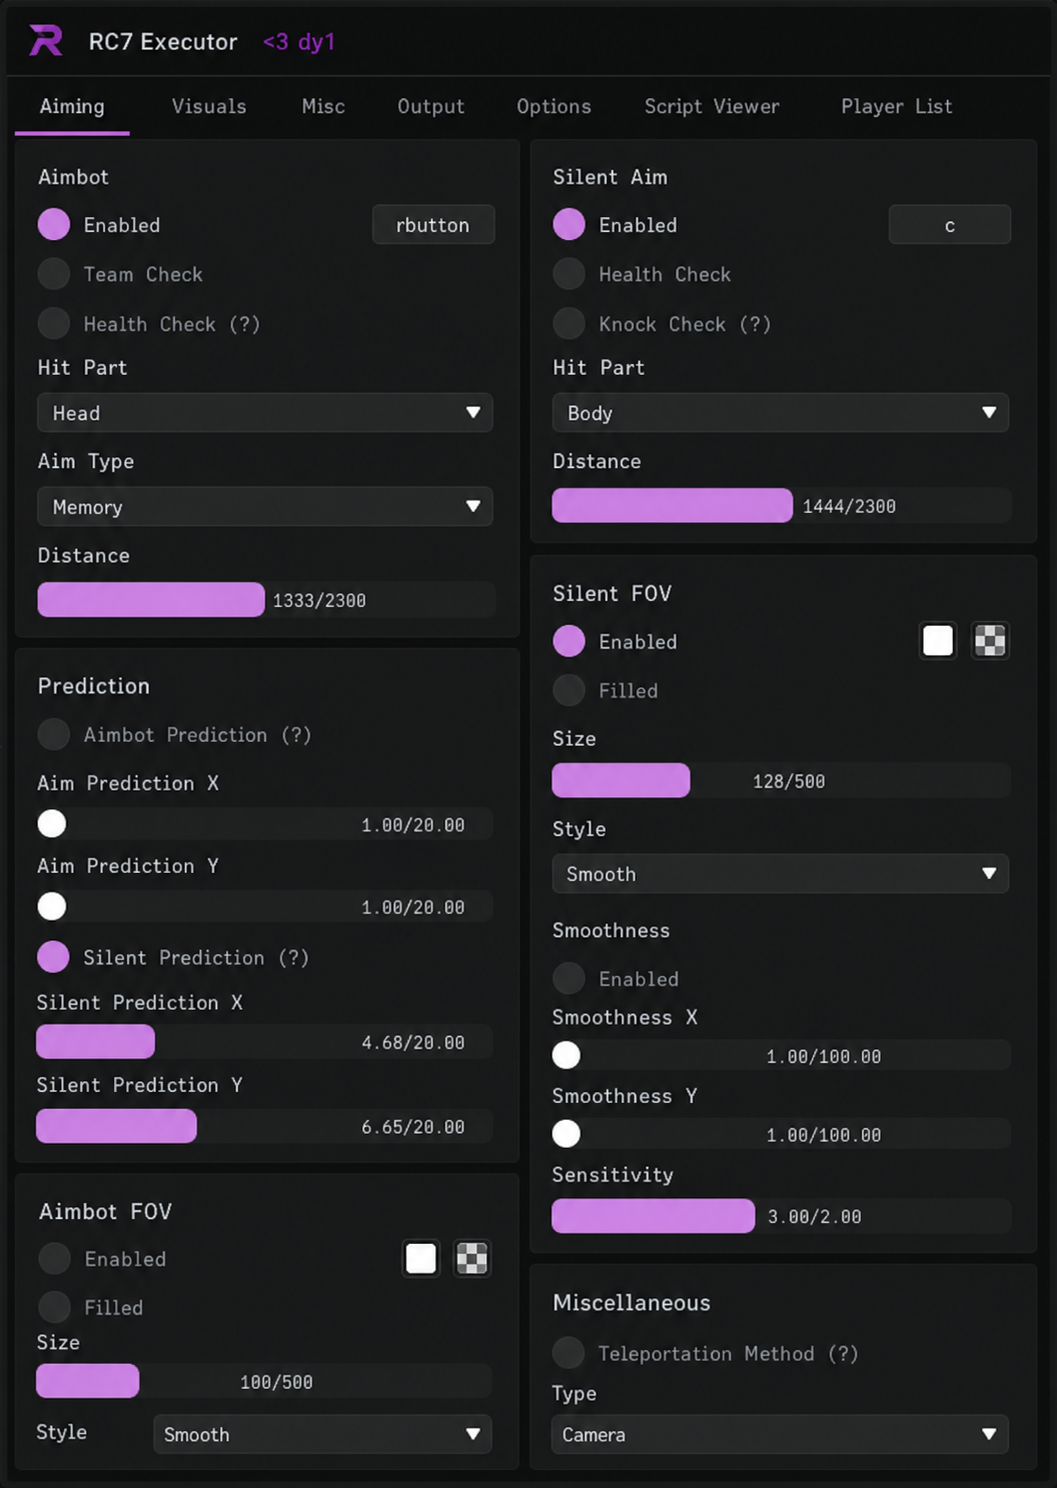Enable Aimbot Health Check (?)
The height and width of the screenshot is (1488, 1057).
tap(54, 324)
